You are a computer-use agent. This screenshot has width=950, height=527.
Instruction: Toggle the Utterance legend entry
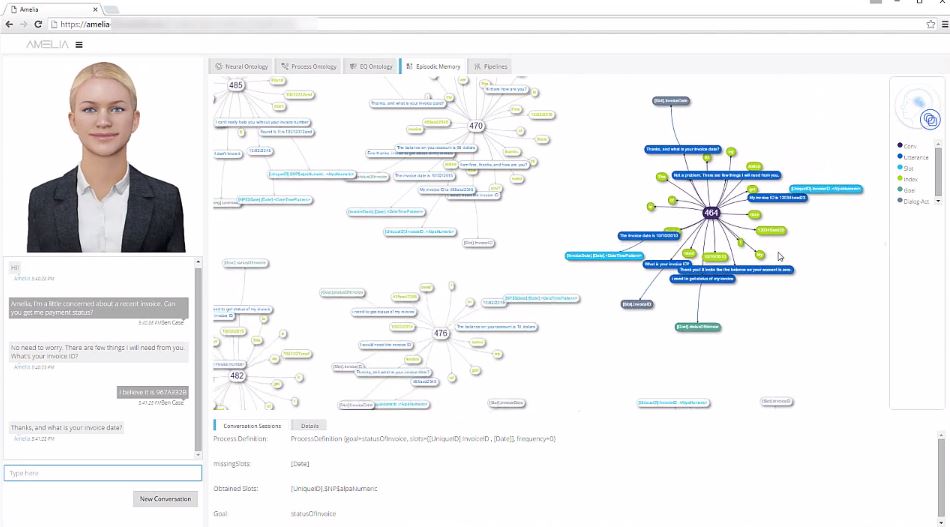[x=914, y=157]
